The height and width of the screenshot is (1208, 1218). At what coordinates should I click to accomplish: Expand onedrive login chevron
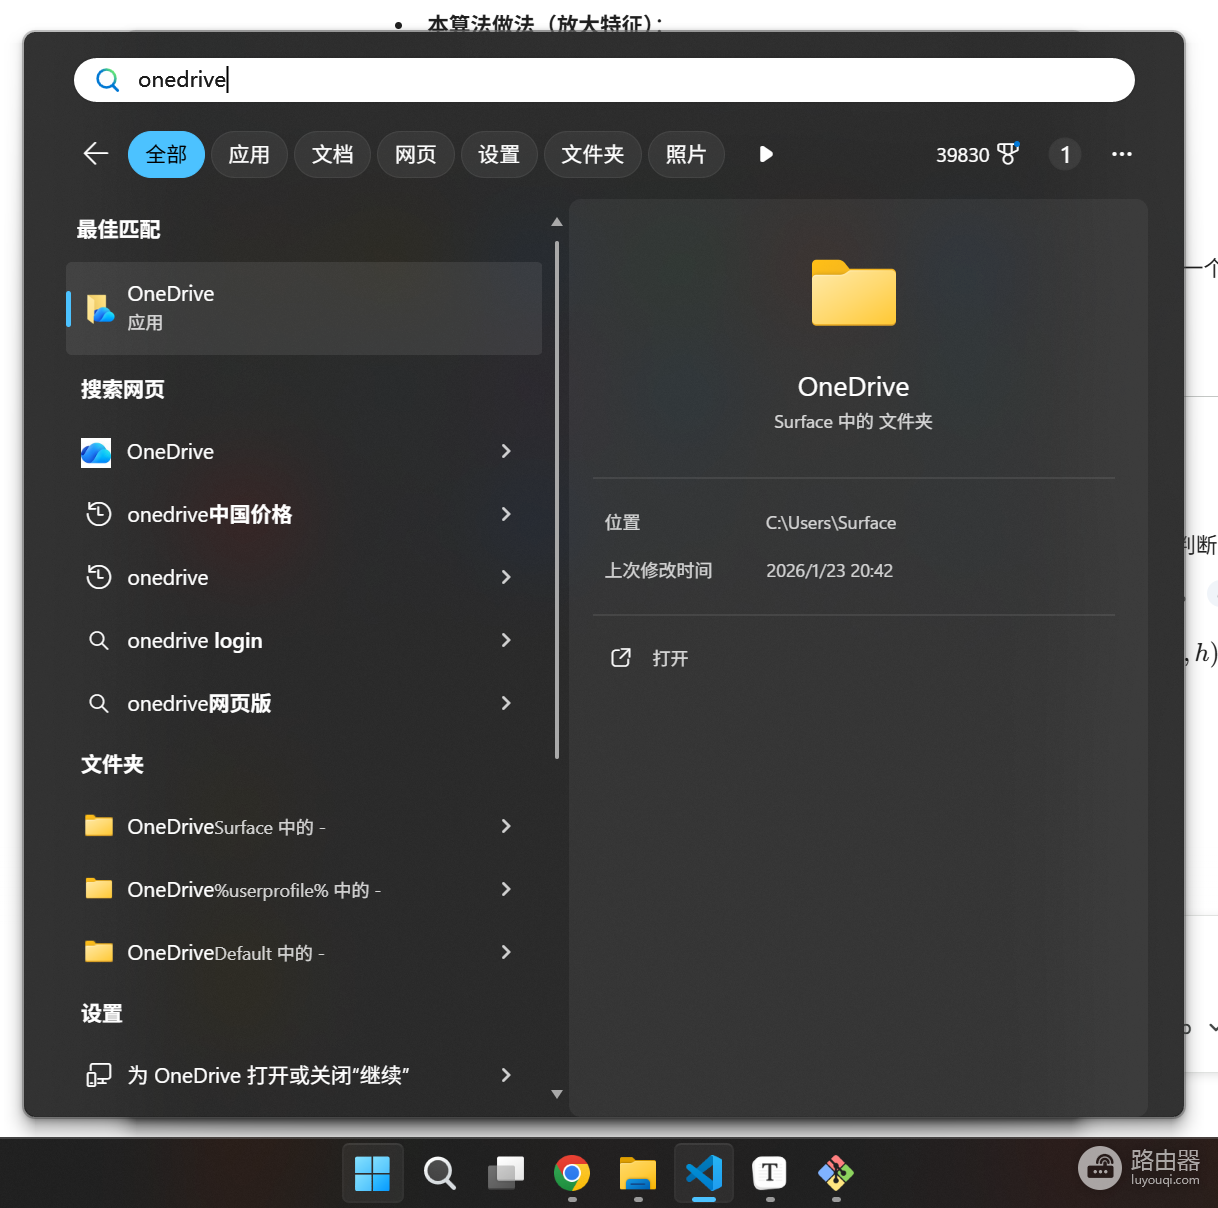coord(506,640)
